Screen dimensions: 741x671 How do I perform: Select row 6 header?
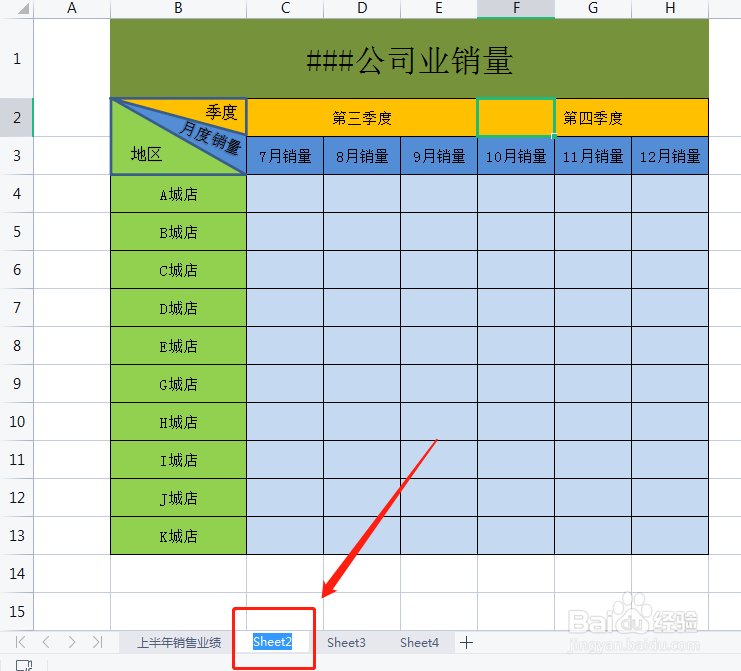coord(17,269)
